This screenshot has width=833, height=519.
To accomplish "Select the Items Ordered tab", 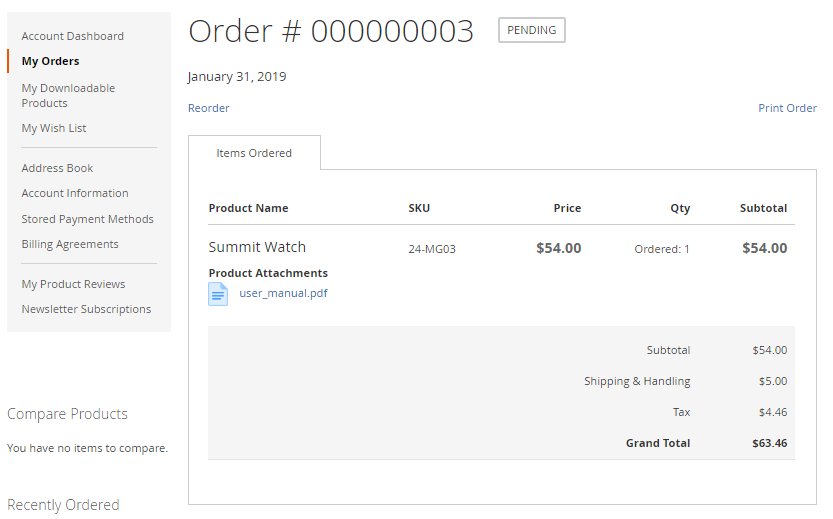I will (x=254, y=153).
